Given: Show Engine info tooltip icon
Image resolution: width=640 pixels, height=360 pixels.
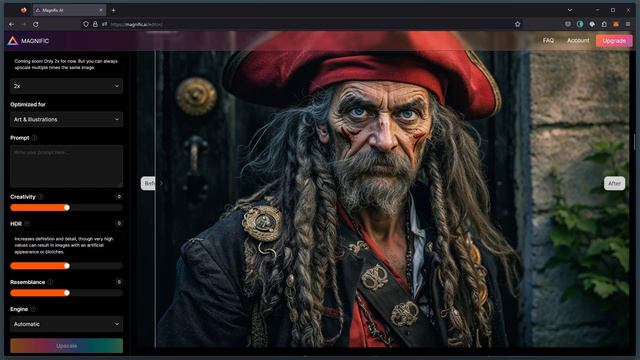Looking at the screenshot, I should [33, 309].
